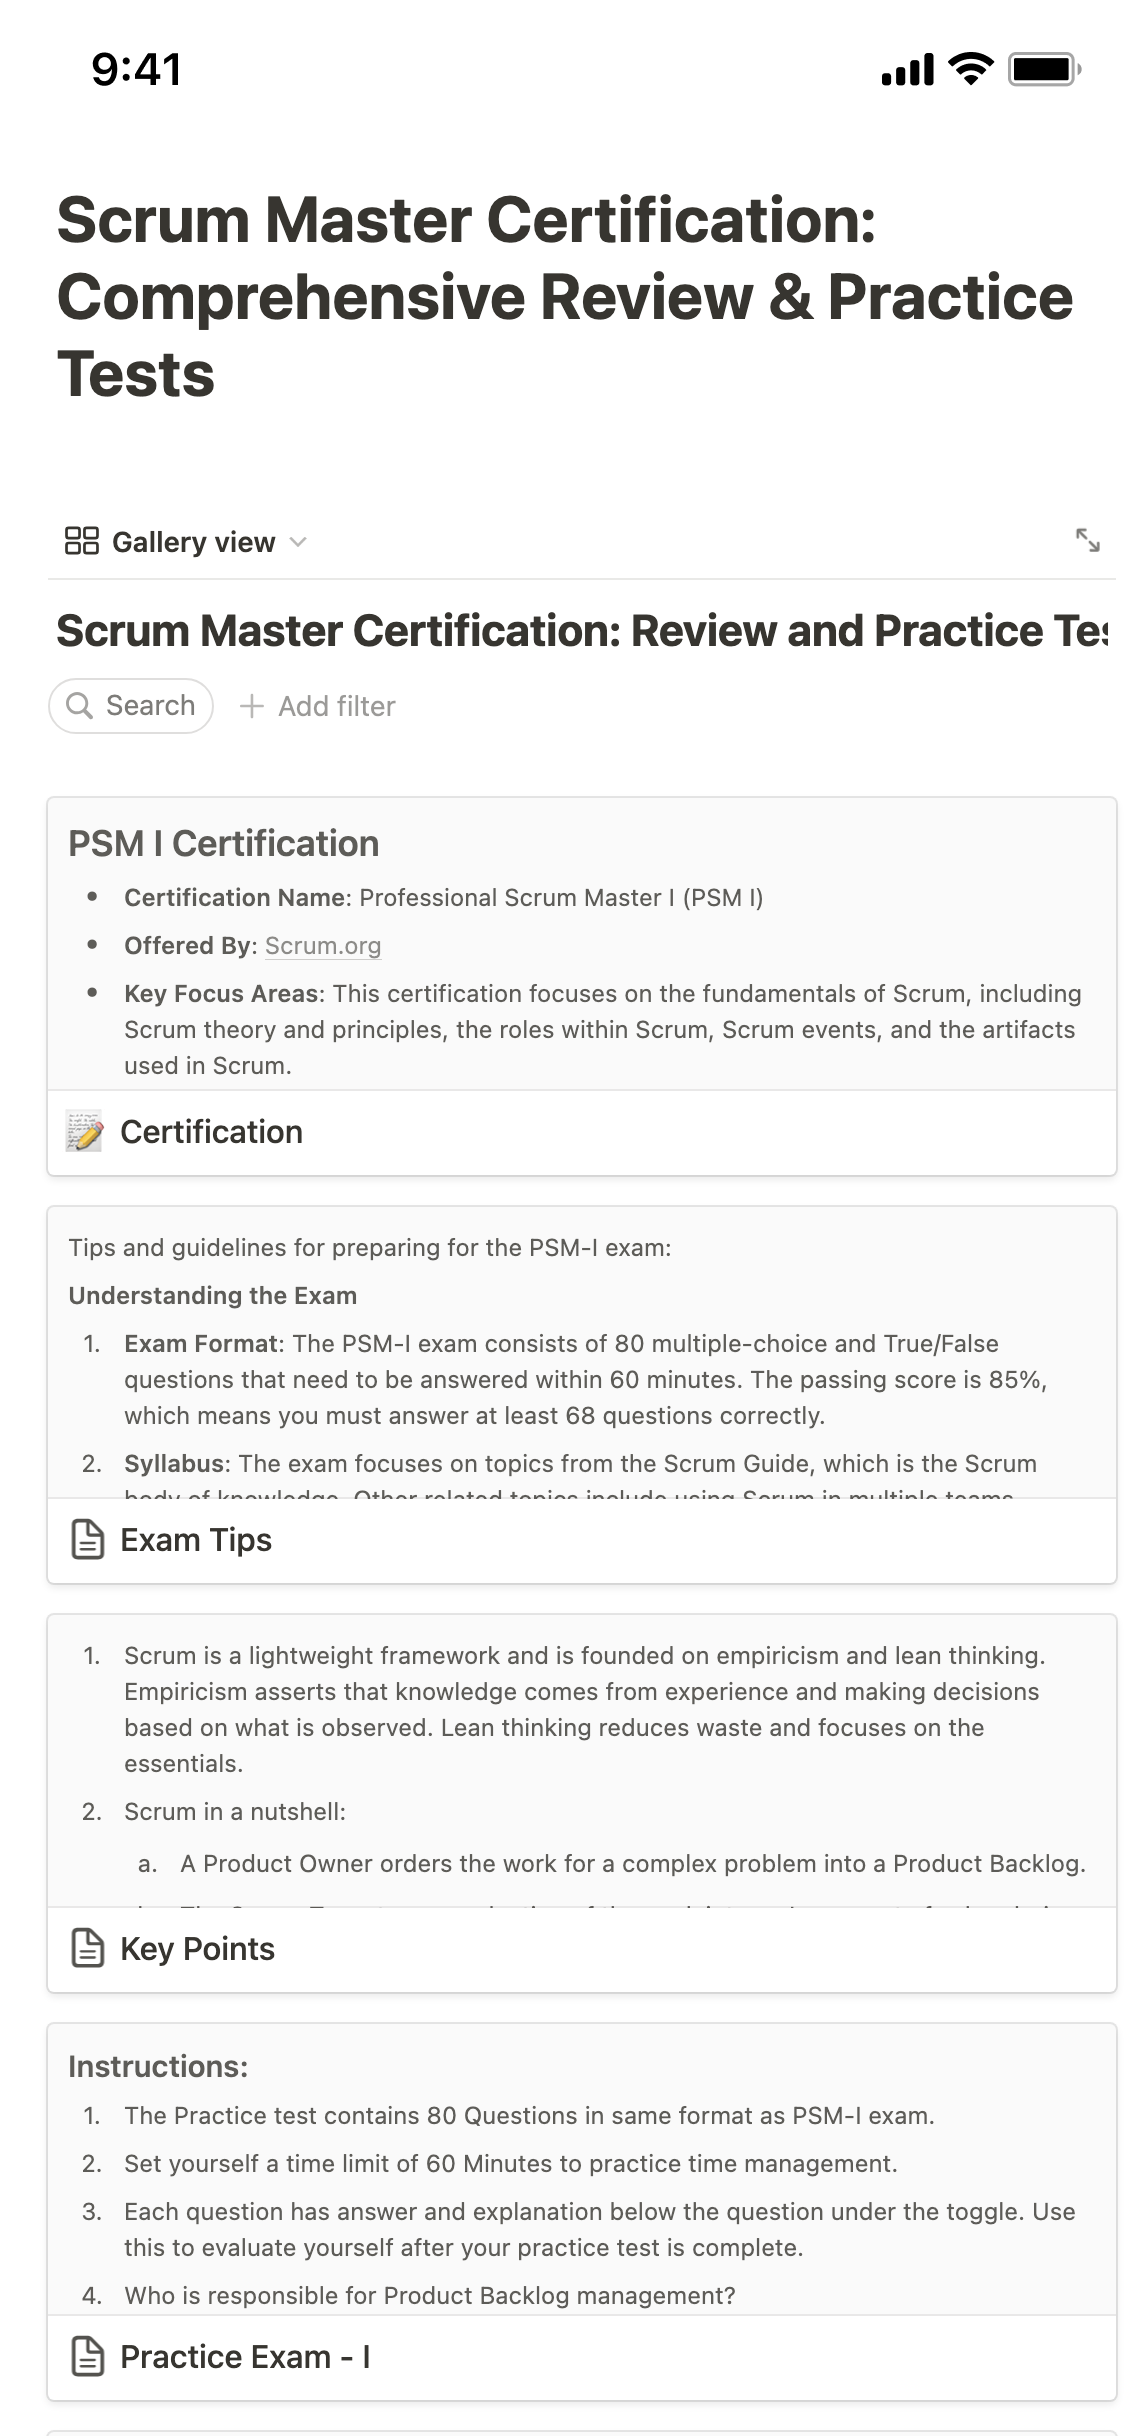Open the Exam Tips card title
This screenshot has height=2436, width=1125.
(196, 1540)
